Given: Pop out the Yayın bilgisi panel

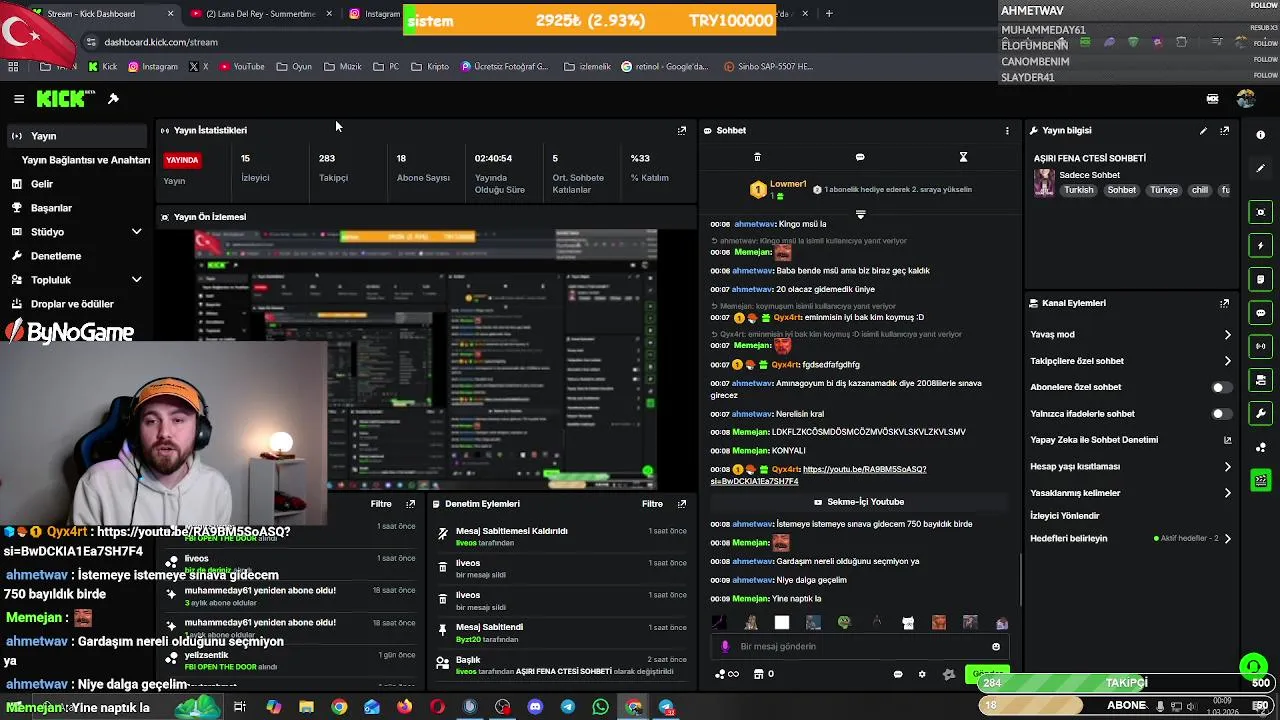Looking at the screenshot, I should pos(1224,130).
